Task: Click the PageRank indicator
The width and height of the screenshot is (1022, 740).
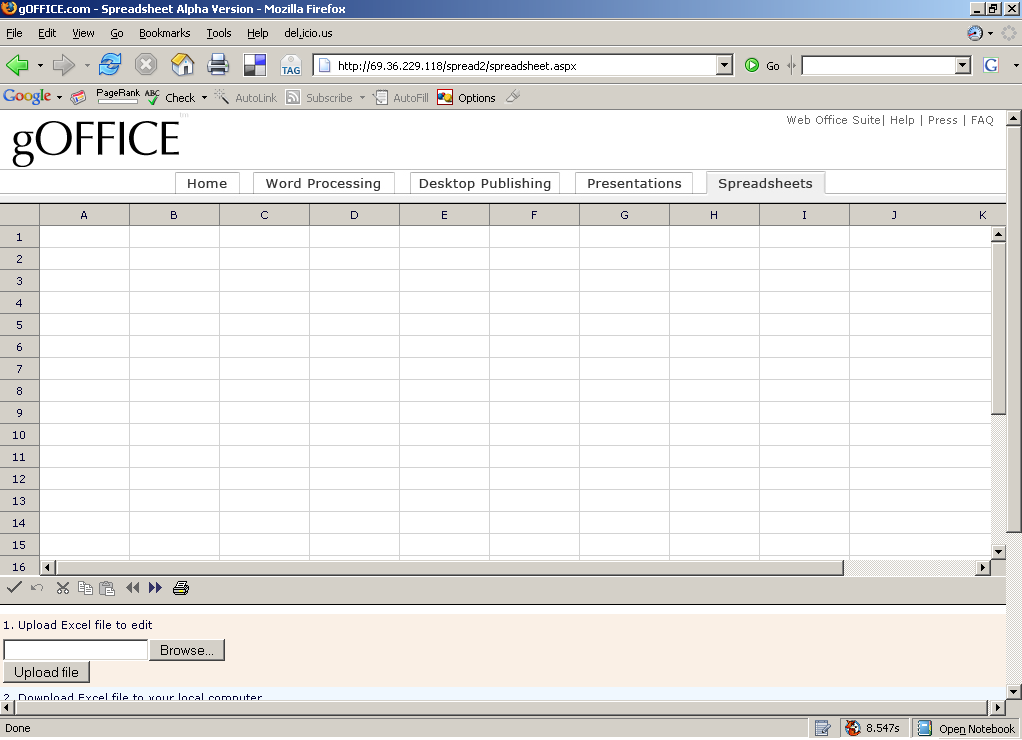Action: [x=118, y=96]
